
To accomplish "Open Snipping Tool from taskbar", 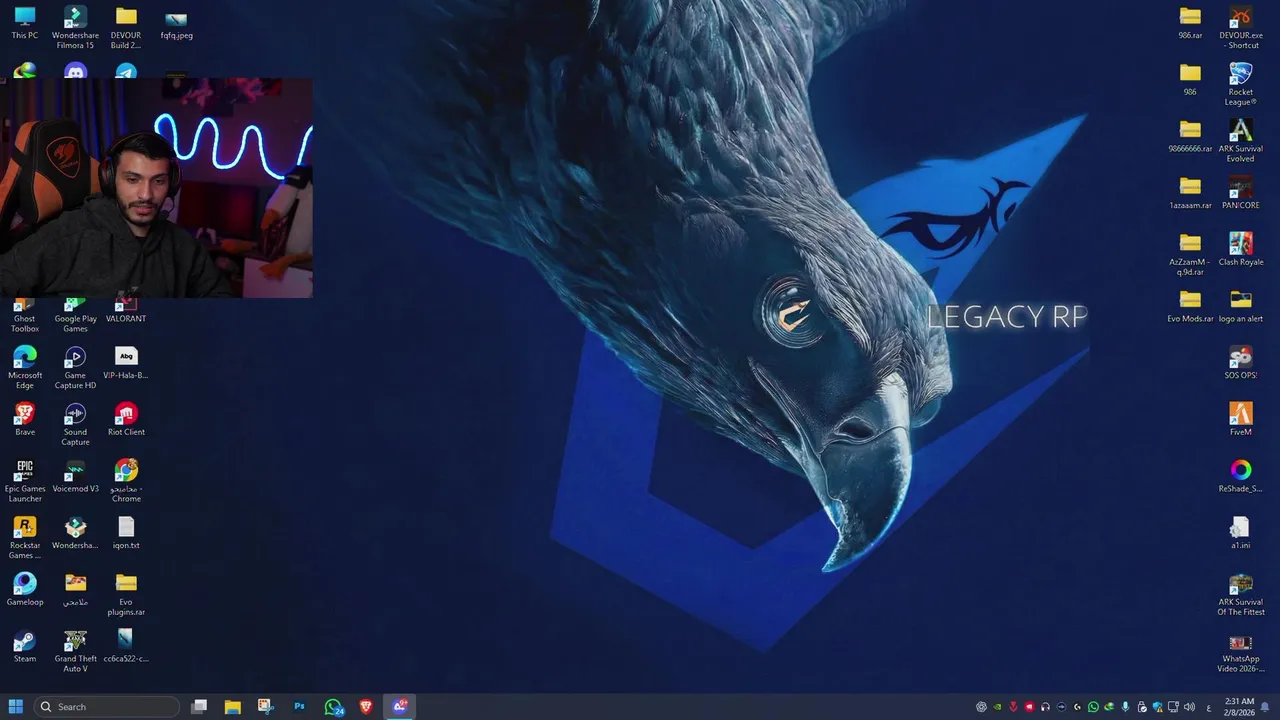I will coord(265,707).
